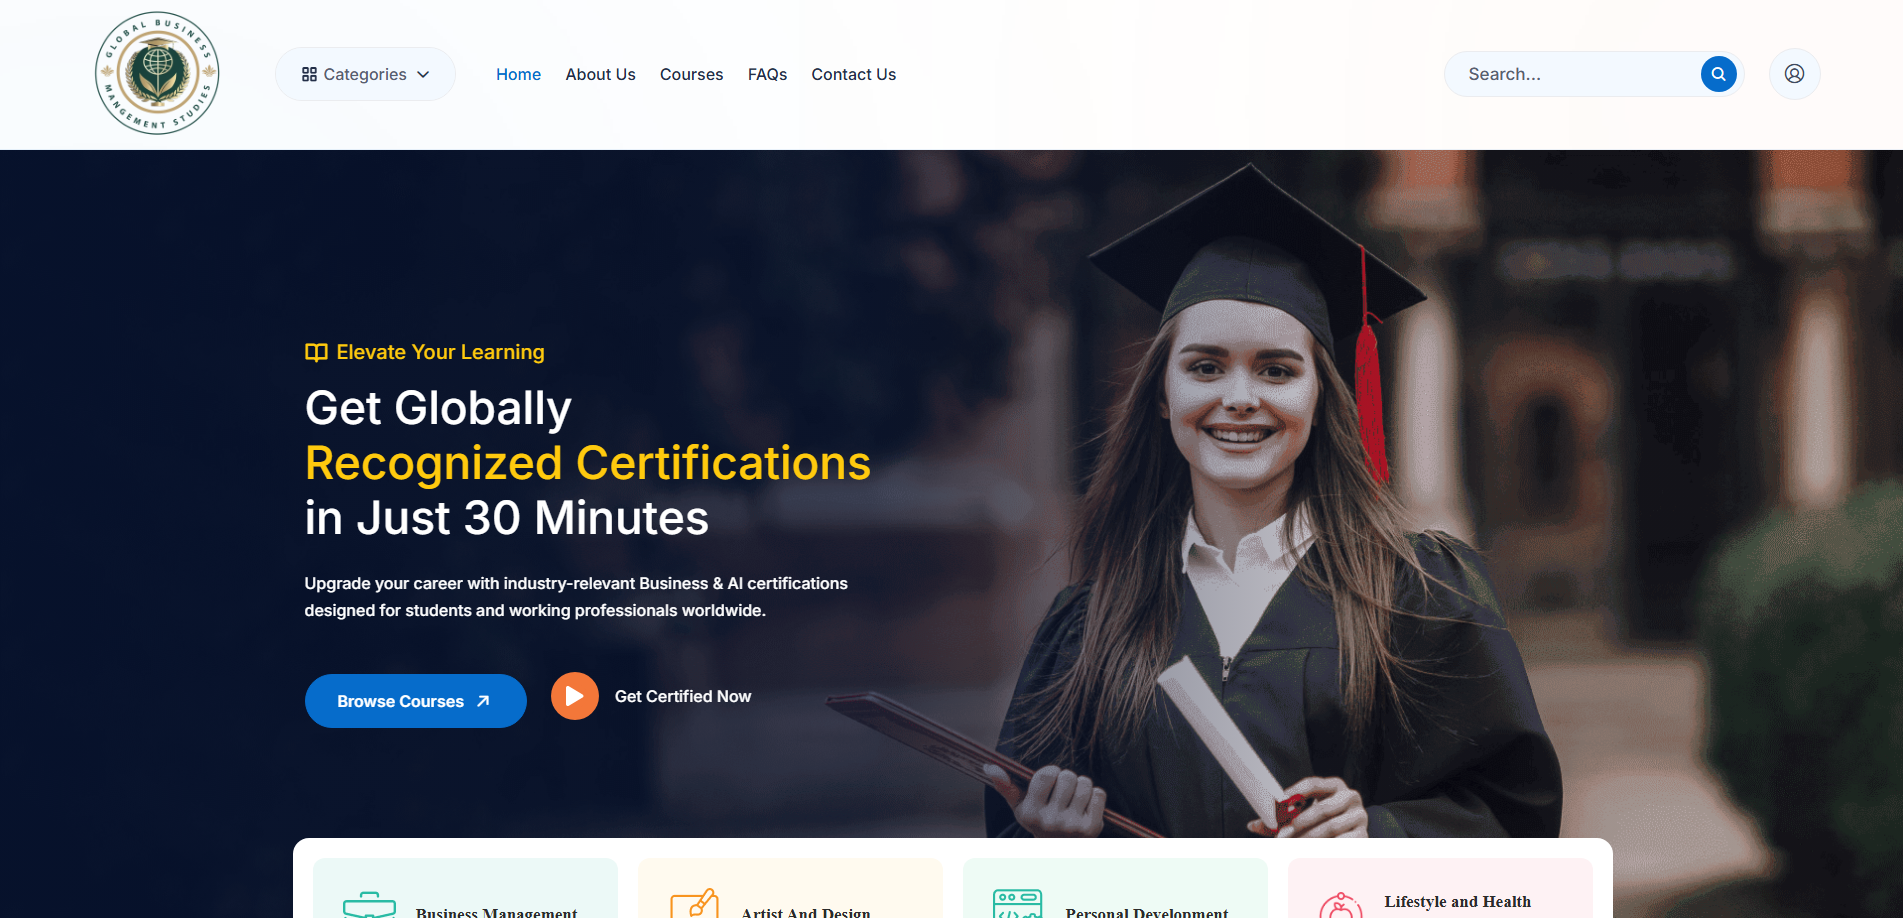Click the orange play button icon
The image size is (1903, 918).
[575, 696]
